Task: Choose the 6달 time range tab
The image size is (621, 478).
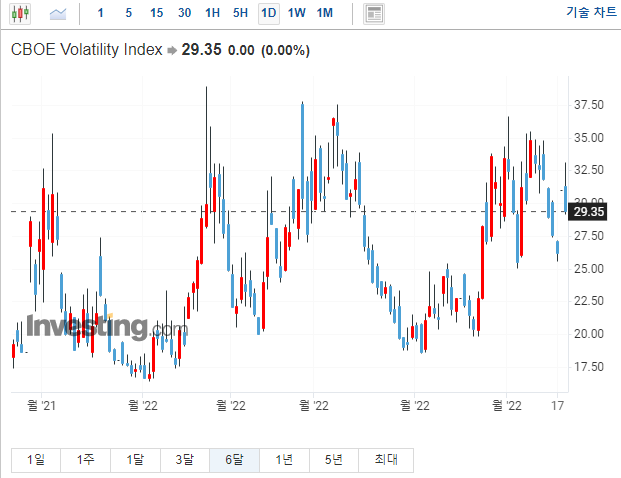Action: tap(234, 460)
